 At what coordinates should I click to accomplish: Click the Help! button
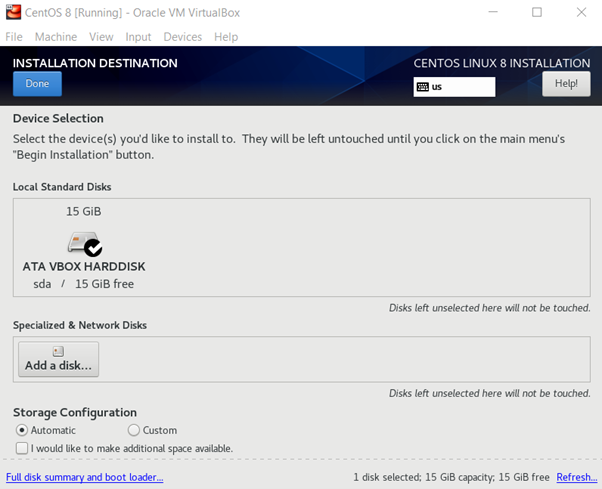[x=566, y=84]
